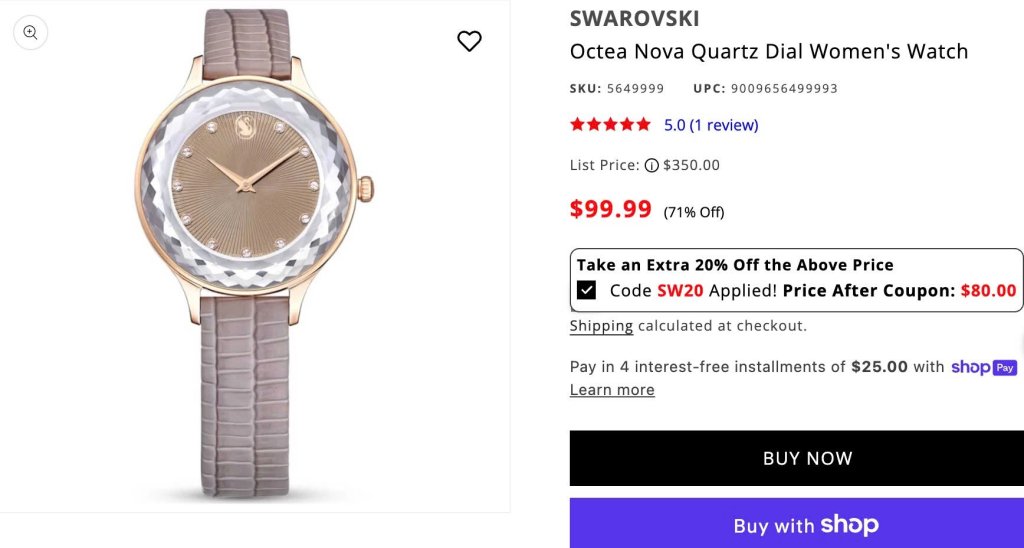
Task: Open Learn more about installments
Action: pos(612,390)
